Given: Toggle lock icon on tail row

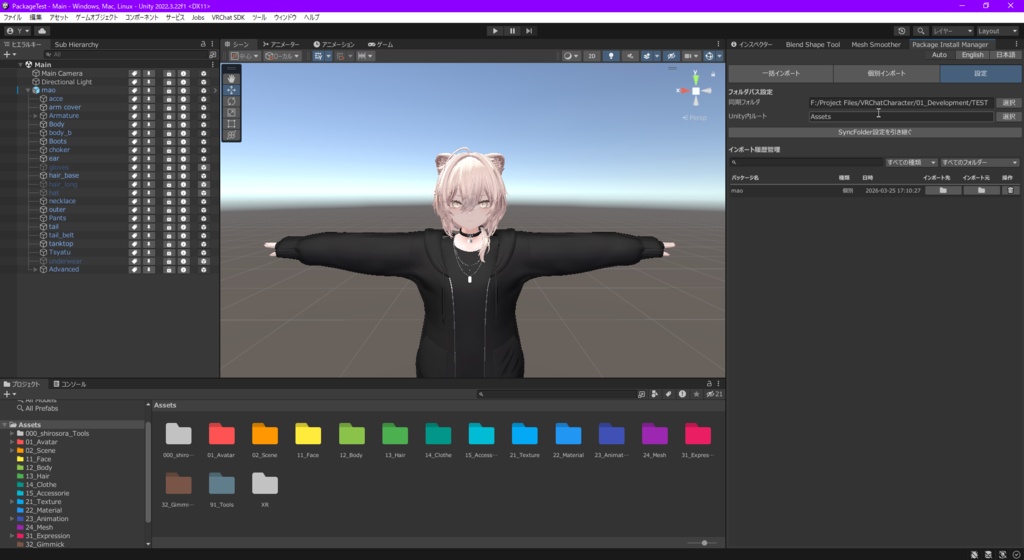Looking at the screenshot, I should (x=168, y=226).
